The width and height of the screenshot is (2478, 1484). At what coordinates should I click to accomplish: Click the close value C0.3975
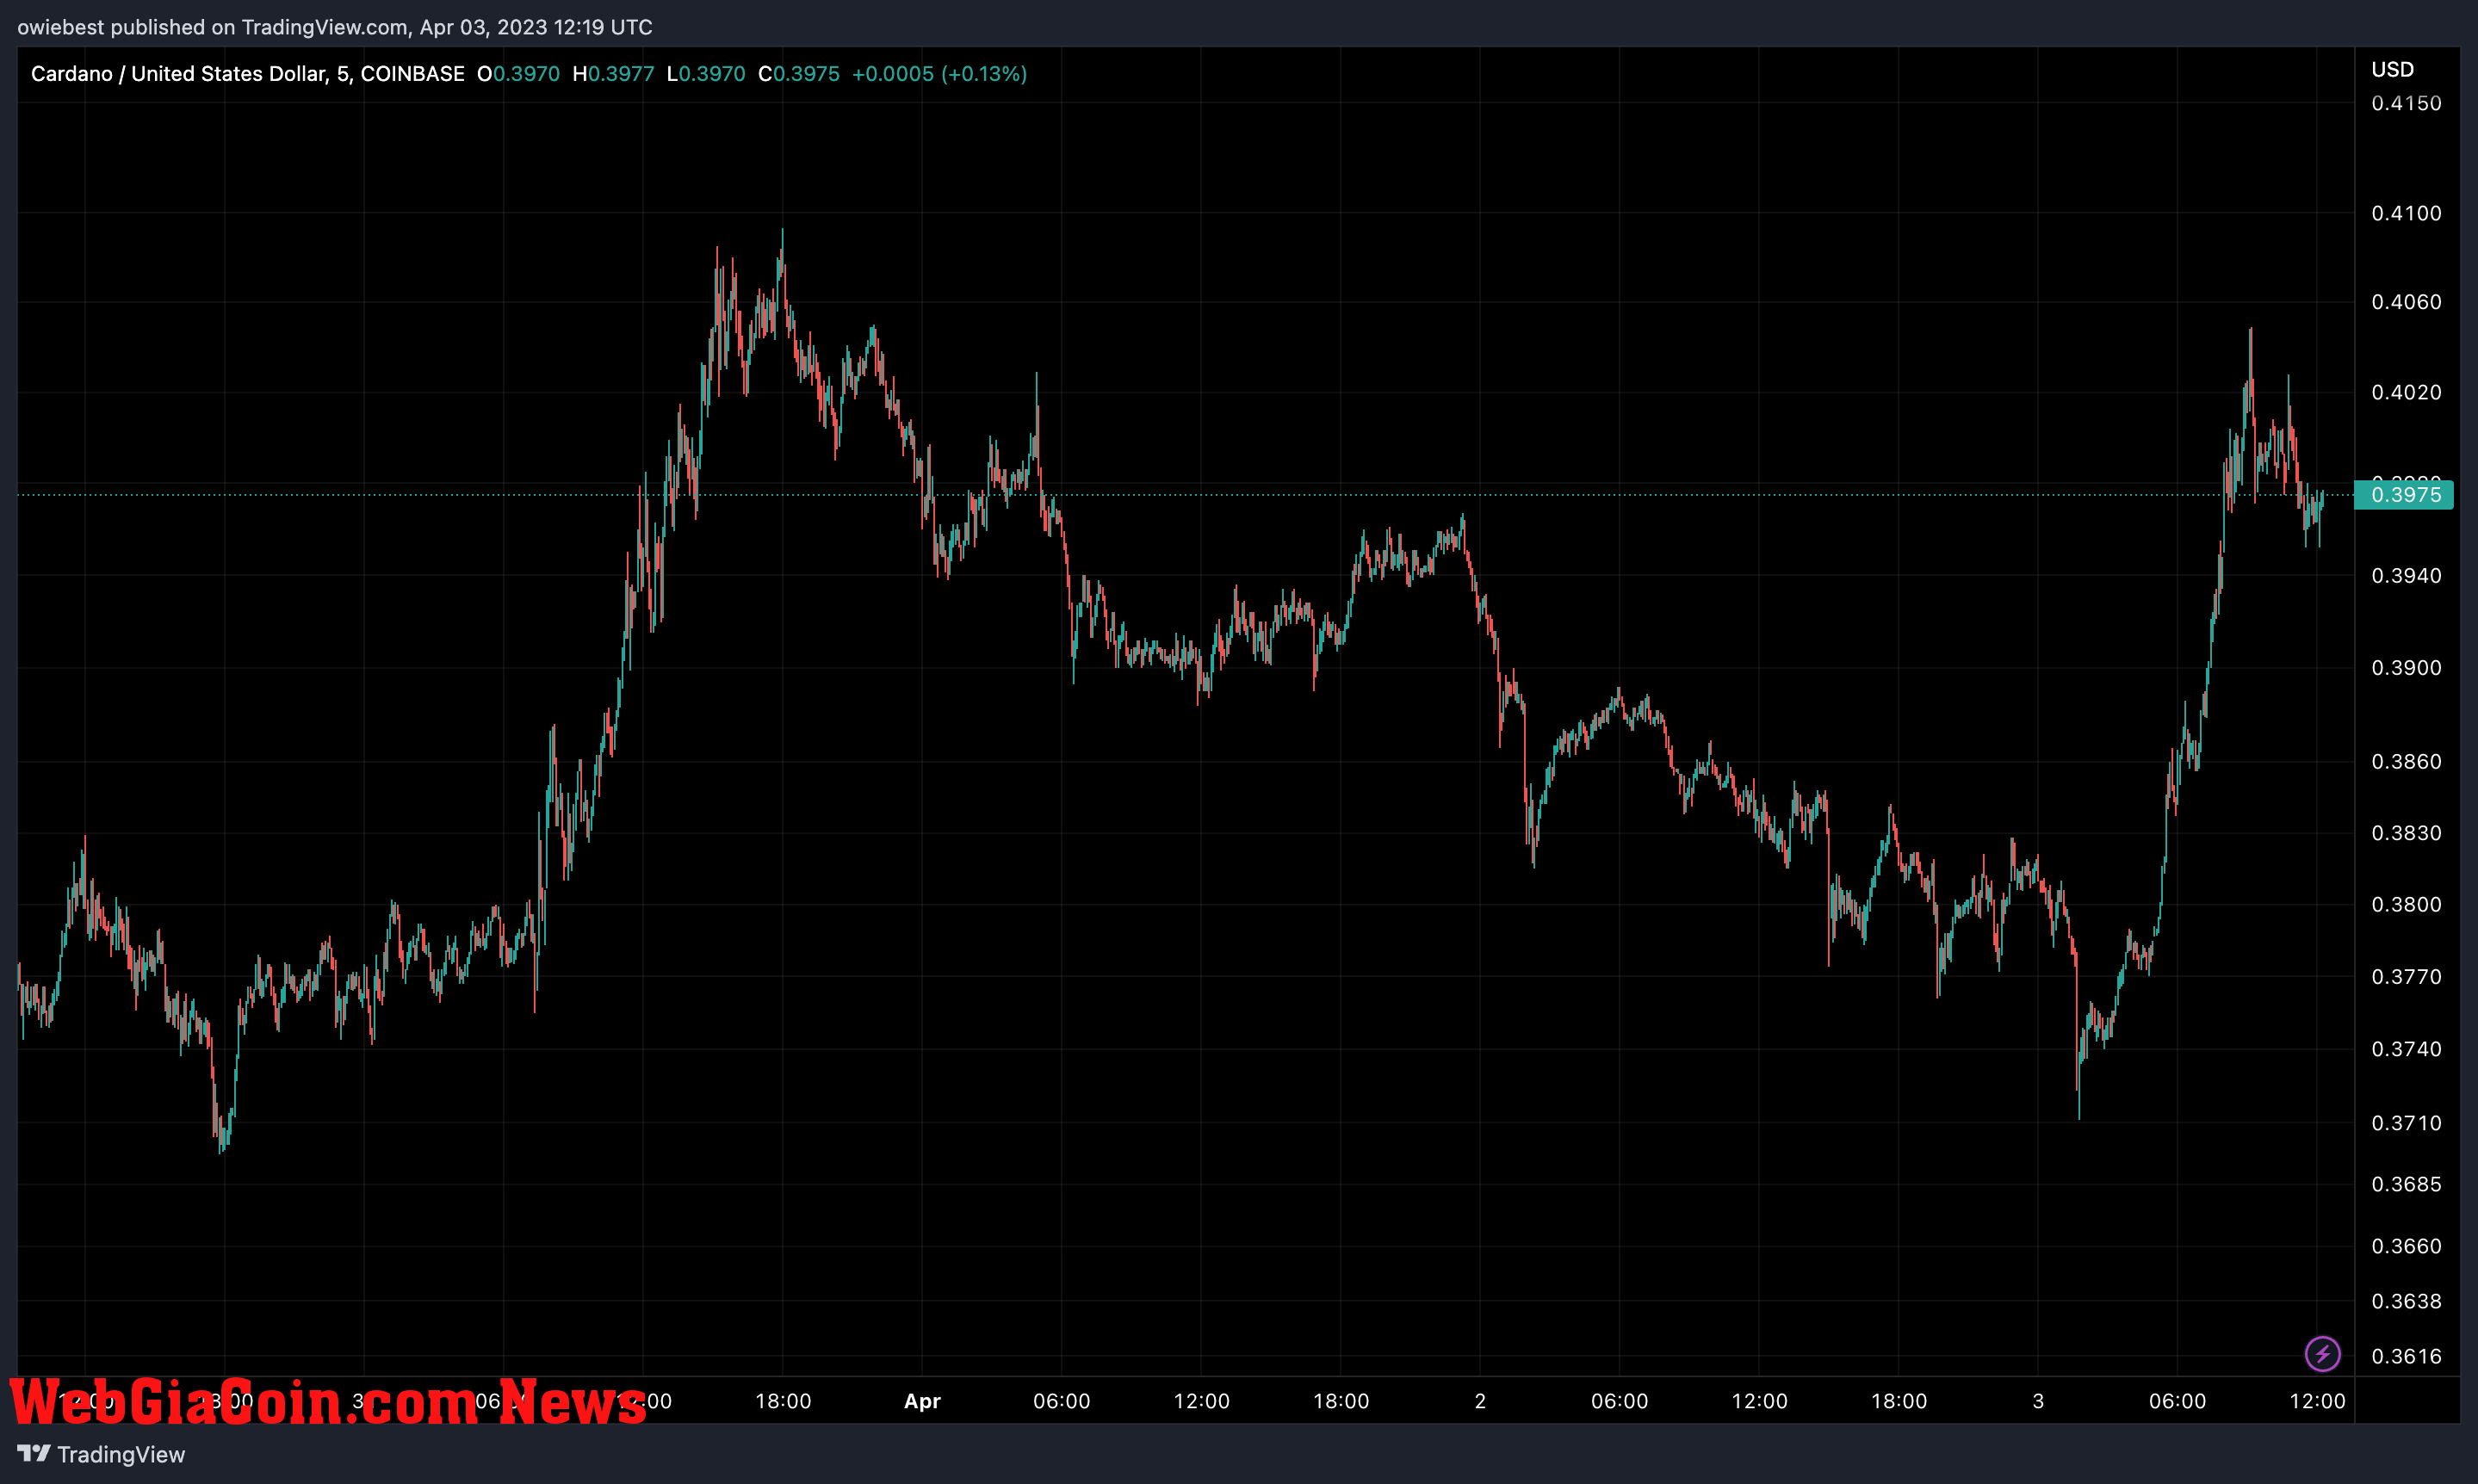point(799,74)
